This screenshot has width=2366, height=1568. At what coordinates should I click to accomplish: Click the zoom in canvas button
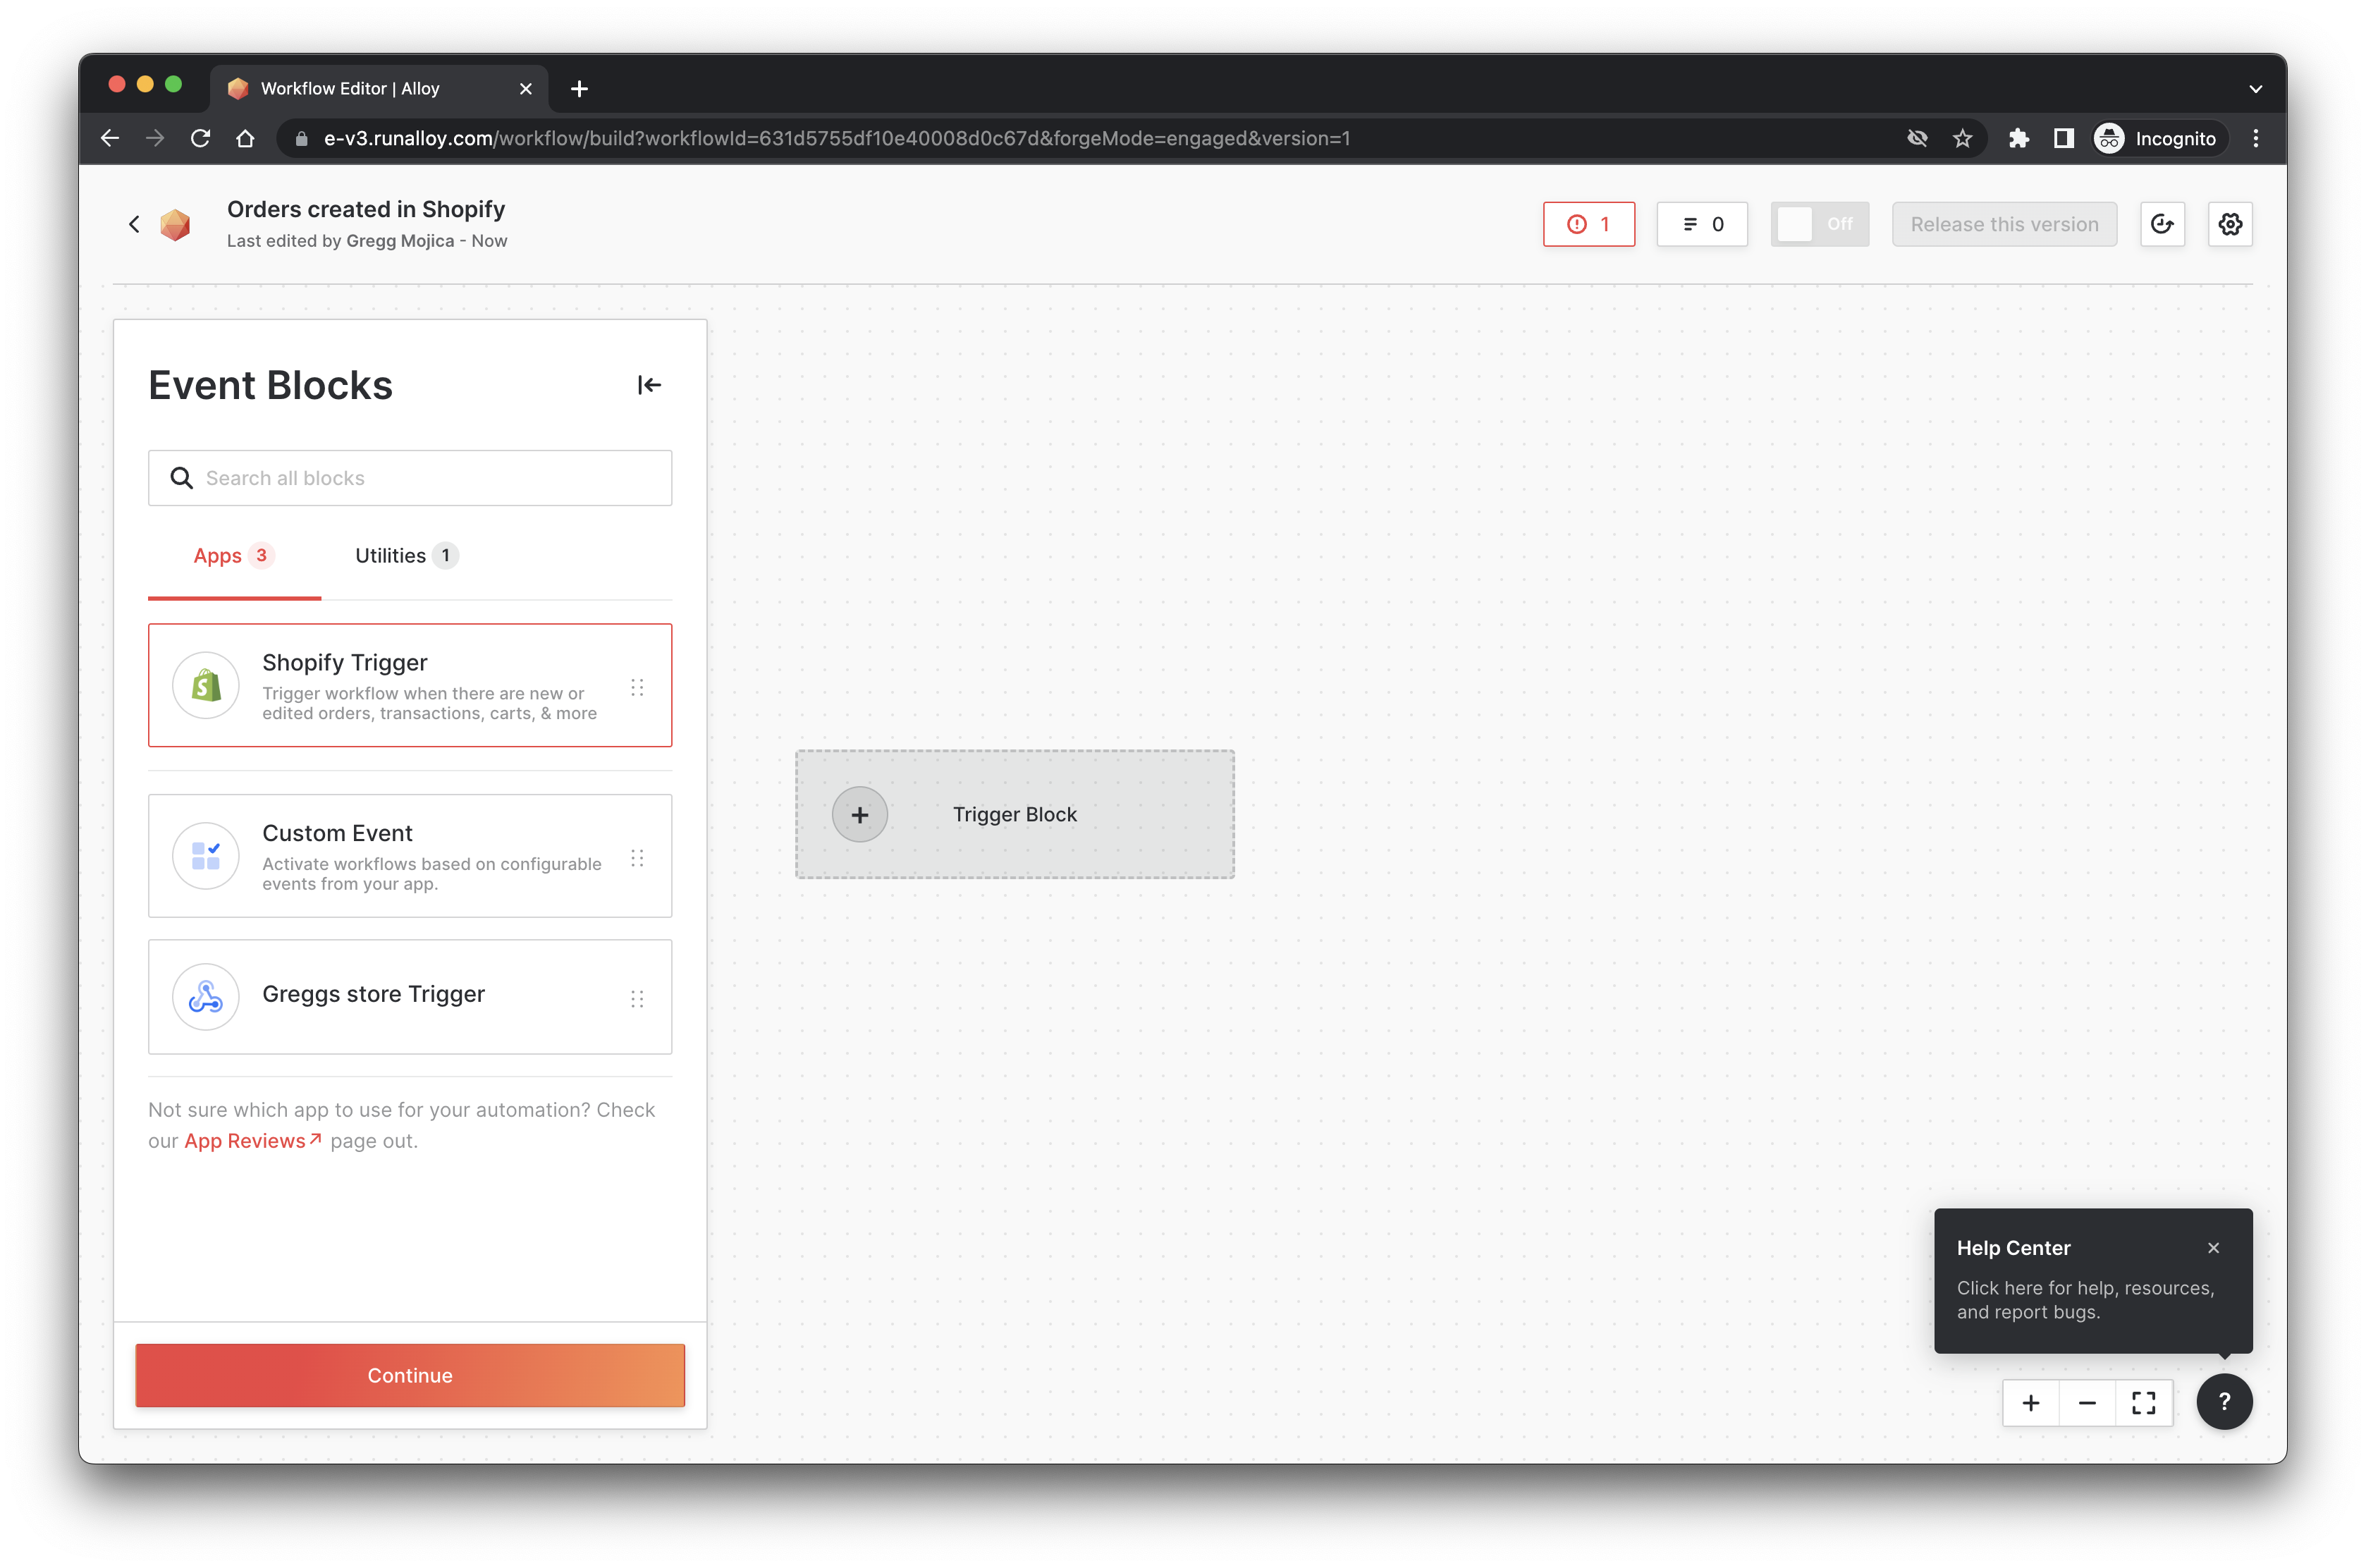2030,1403
